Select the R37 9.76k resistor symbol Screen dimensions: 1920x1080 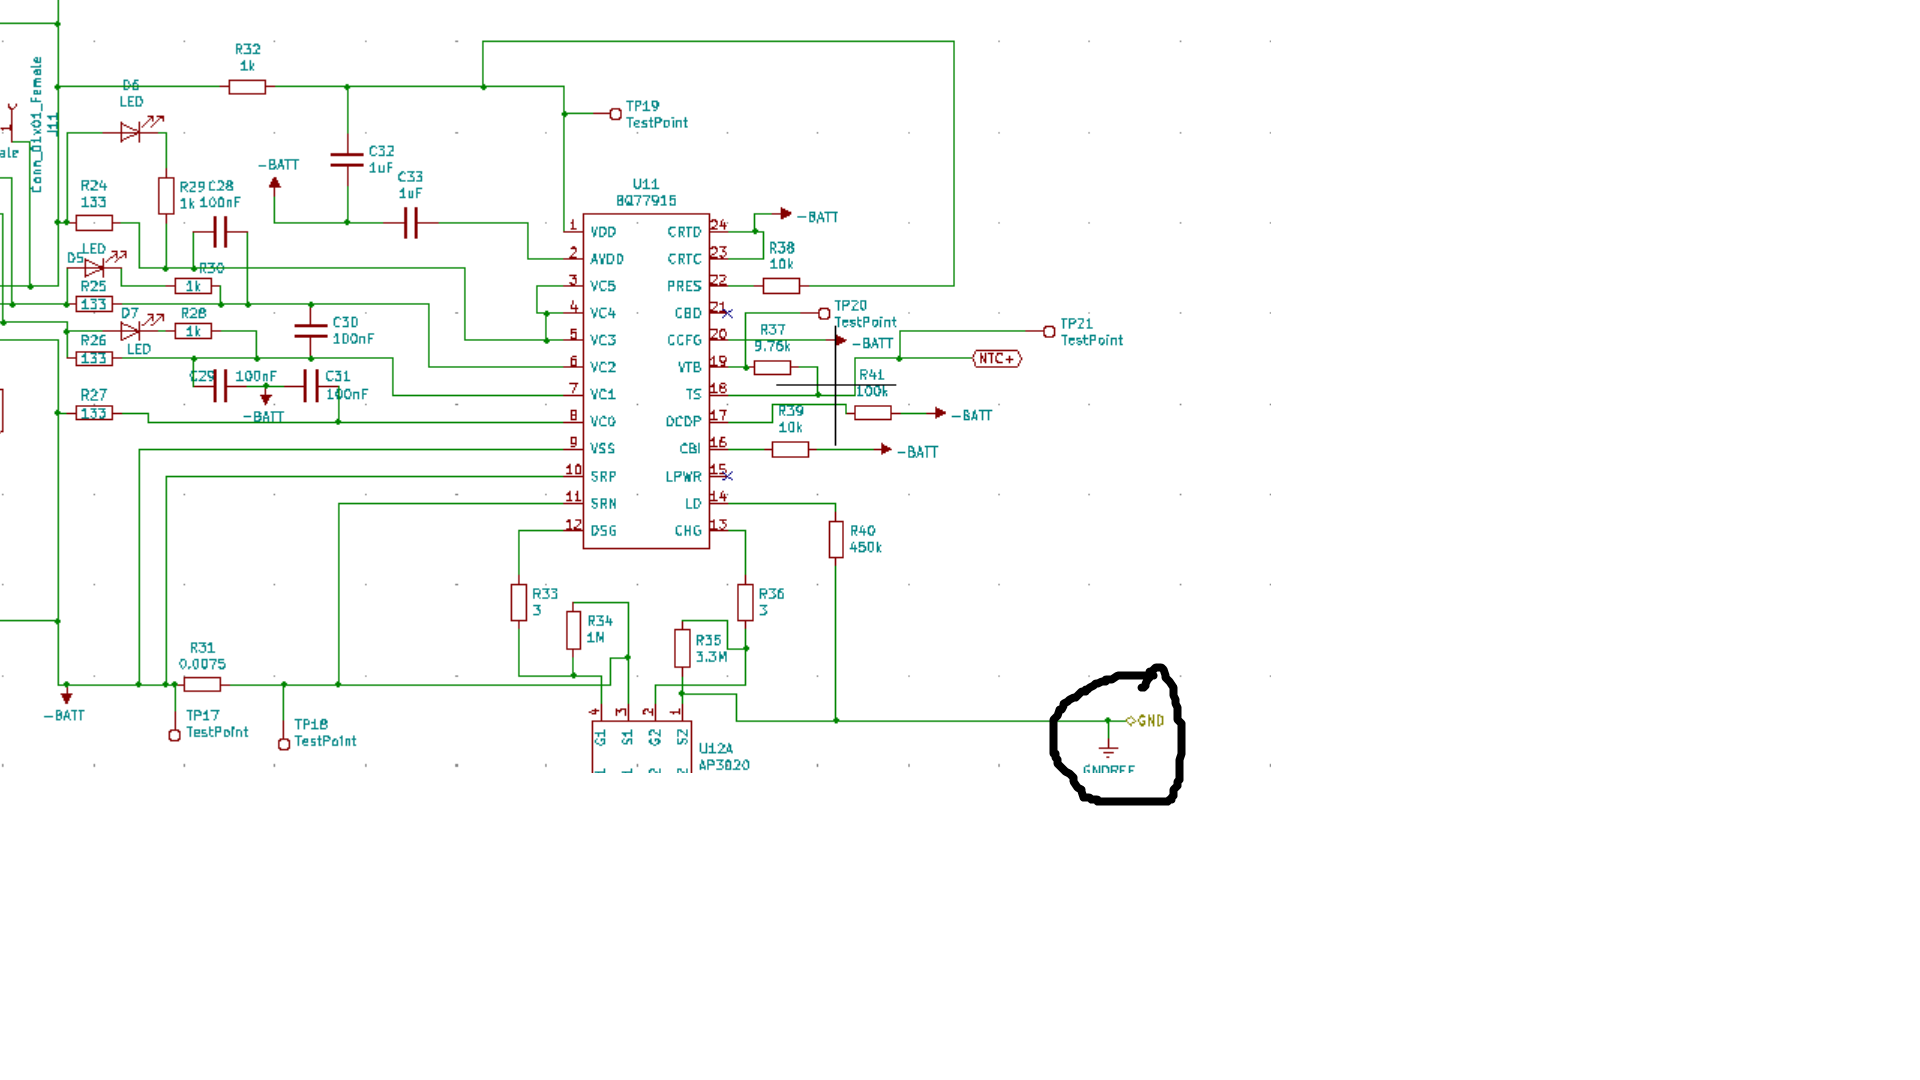pyautogui.click(x=772, y=368)
